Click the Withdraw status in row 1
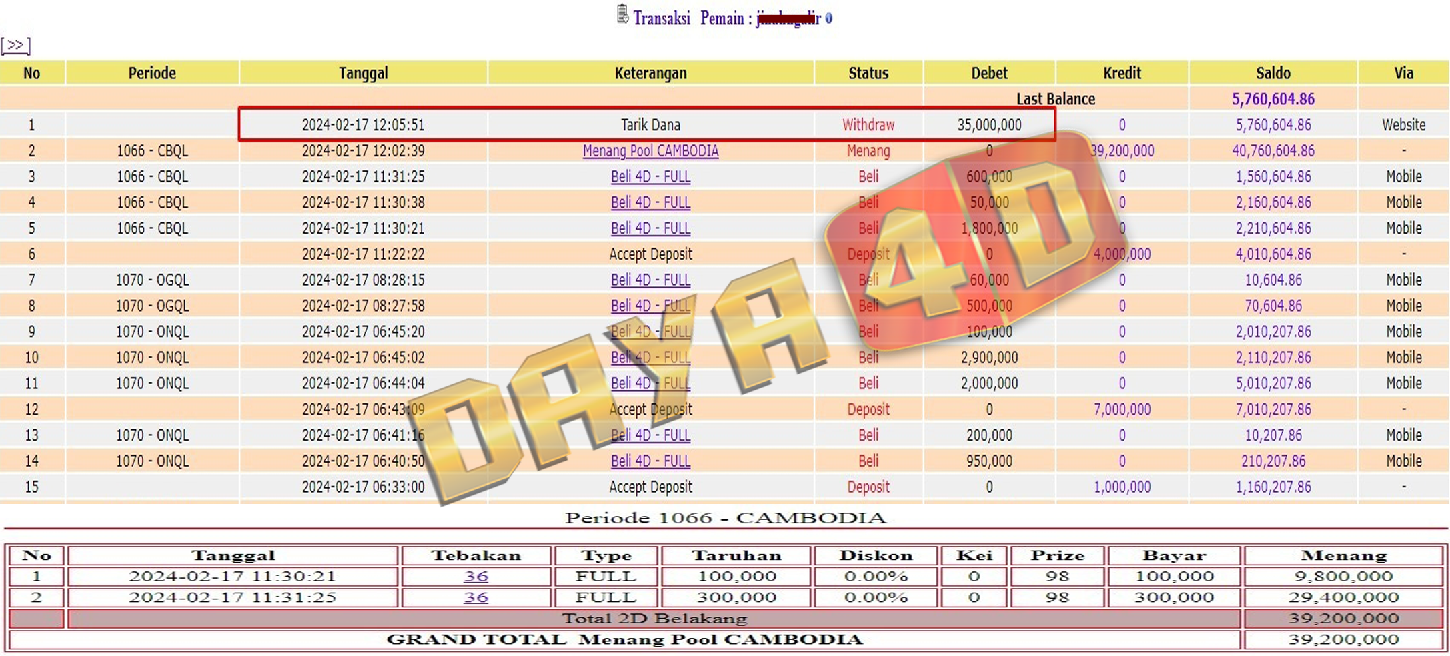The height and width of the screenshot is (656, 1450). tap(868, 125)
